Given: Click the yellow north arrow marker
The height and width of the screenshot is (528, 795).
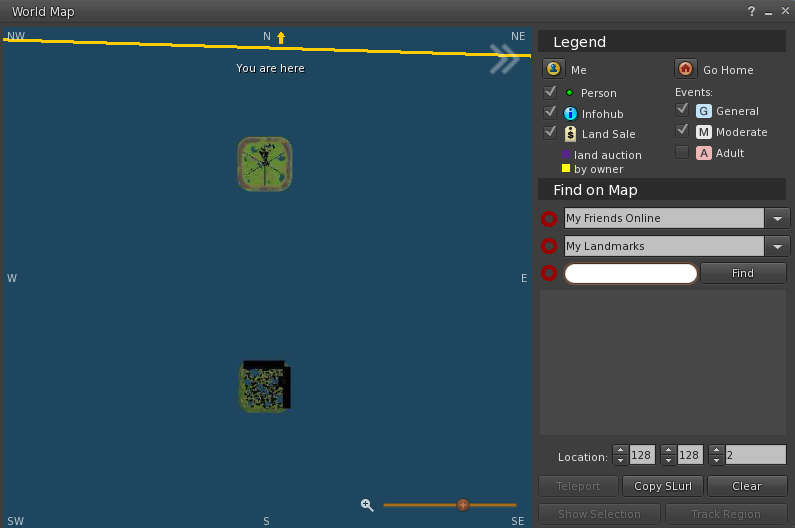Looking at the screenshot, I should coord(281,37).
